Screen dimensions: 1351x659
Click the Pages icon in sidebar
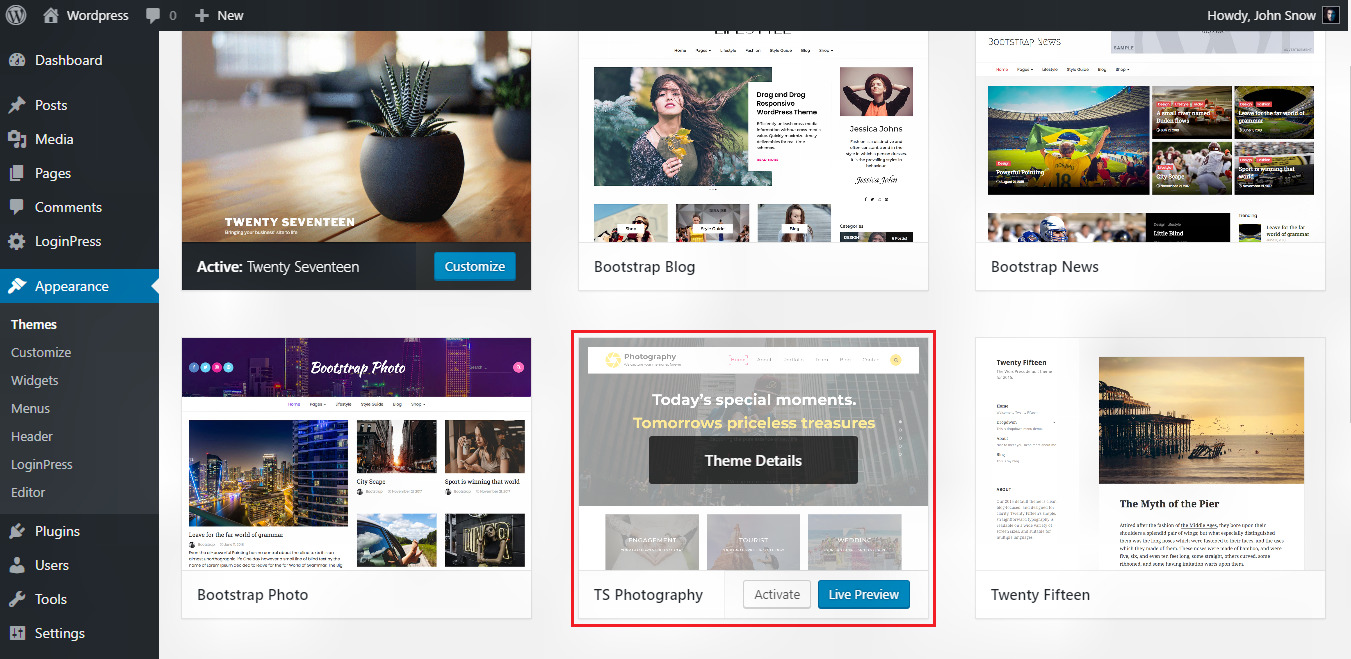[17, 173]
